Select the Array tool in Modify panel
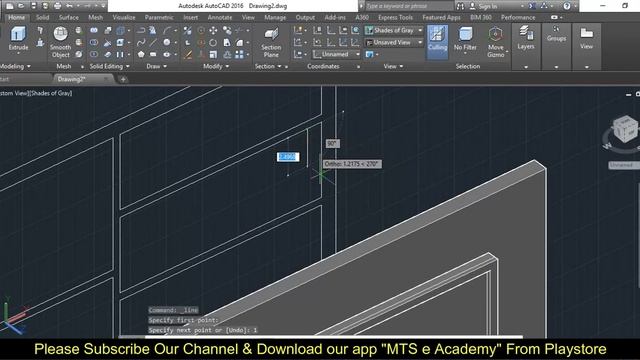Viewport: 640px width, 360px height. click(240, 54)
